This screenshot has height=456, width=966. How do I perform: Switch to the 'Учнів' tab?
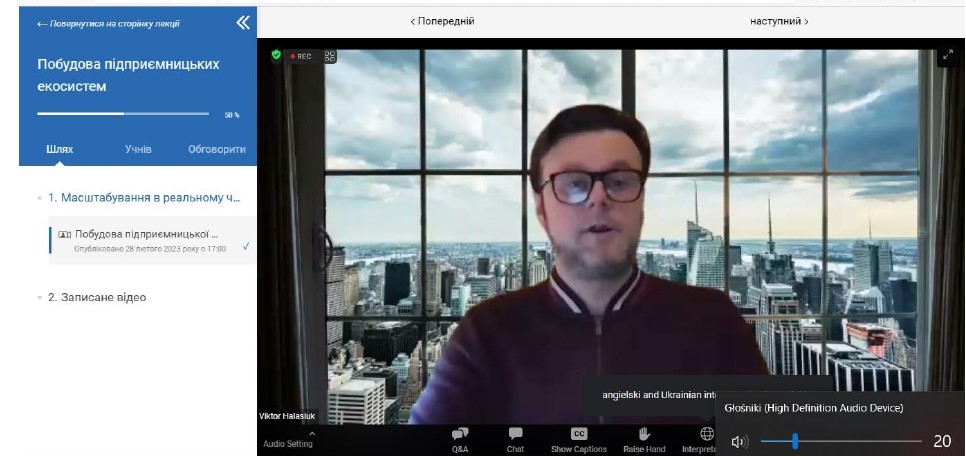pos(138,149)
